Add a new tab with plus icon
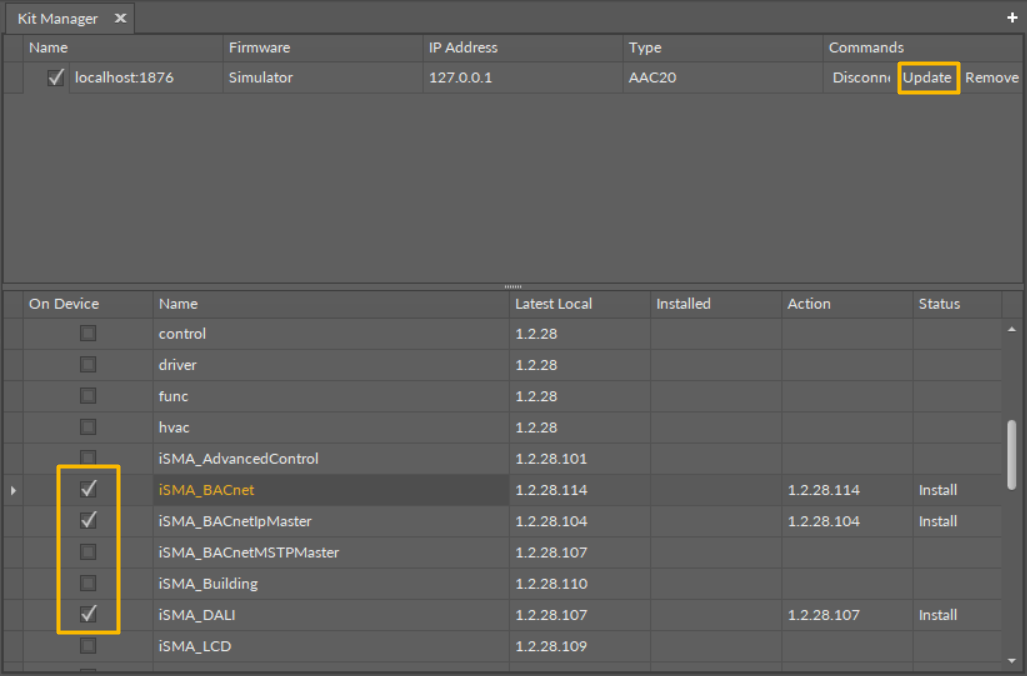Screen dimensions: 1027x676 pos(1012,18)
